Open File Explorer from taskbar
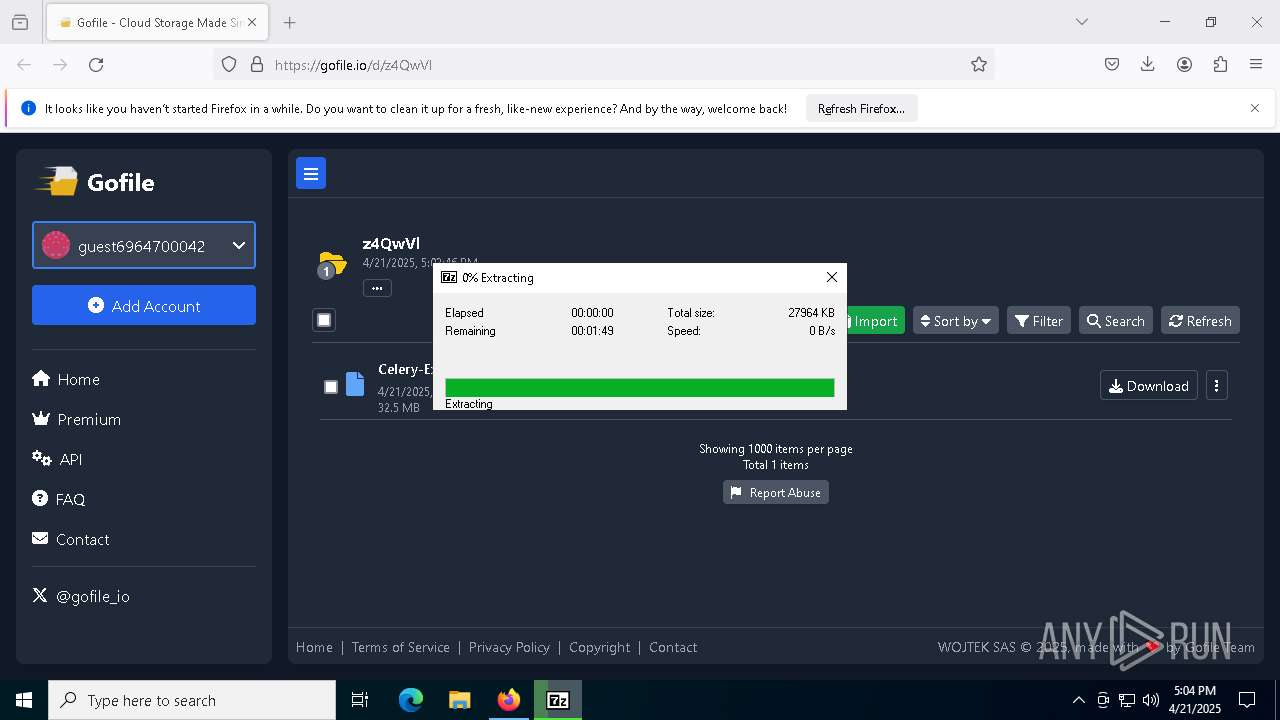 [x=460, y=700]
